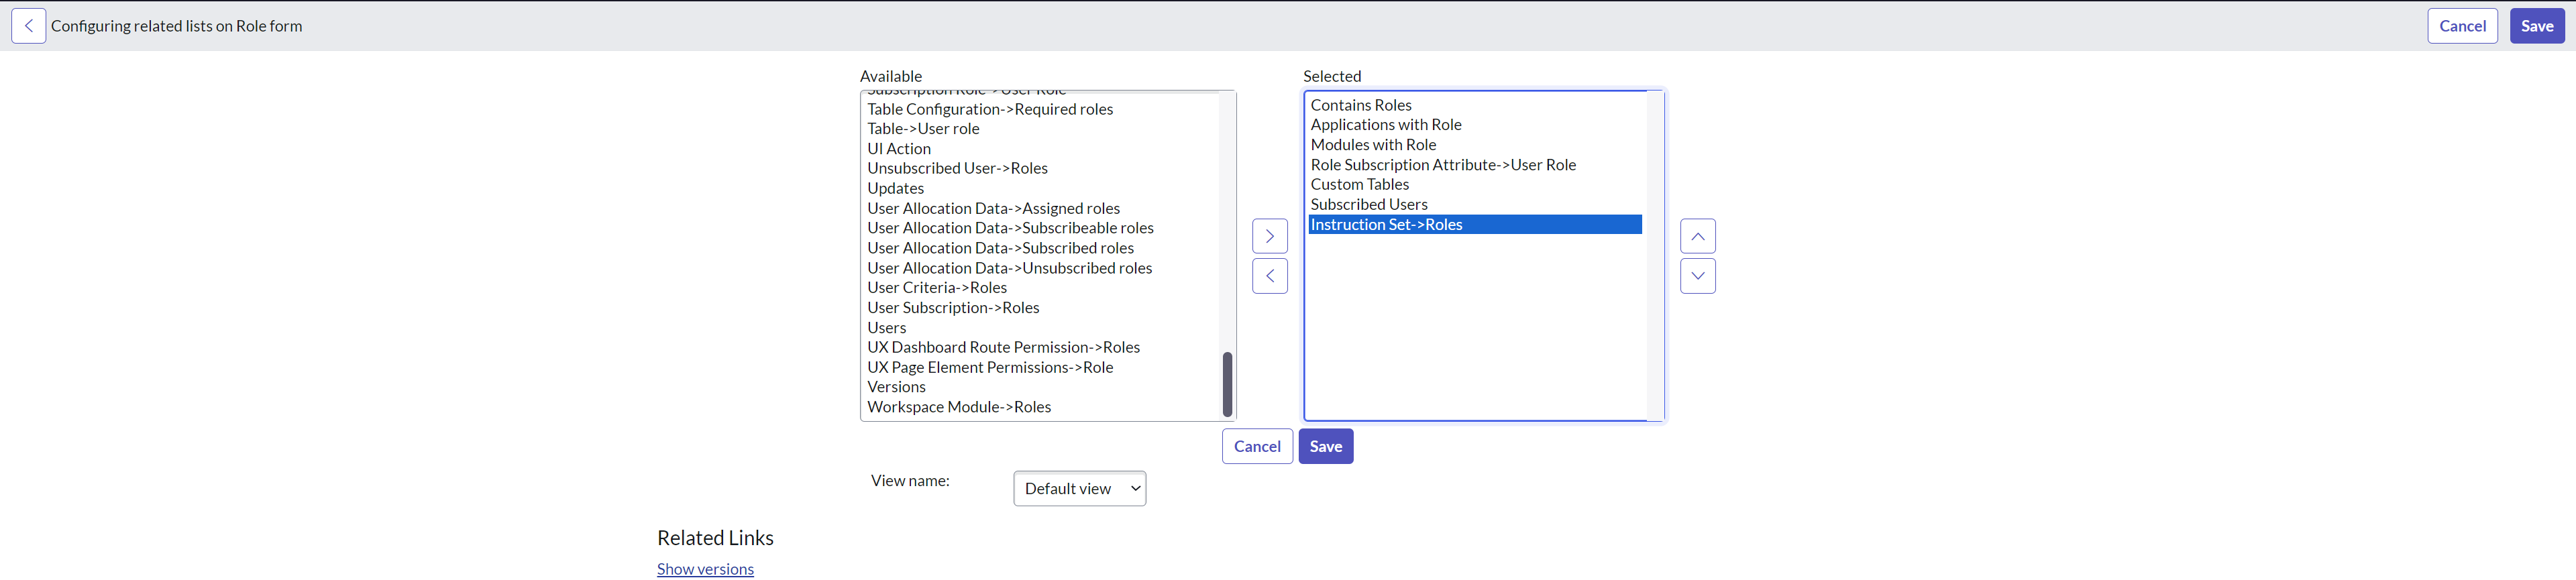This screenshot has height=580, width=2576.
Task: Open the View name dropdown
Action: click(1079, 489)
